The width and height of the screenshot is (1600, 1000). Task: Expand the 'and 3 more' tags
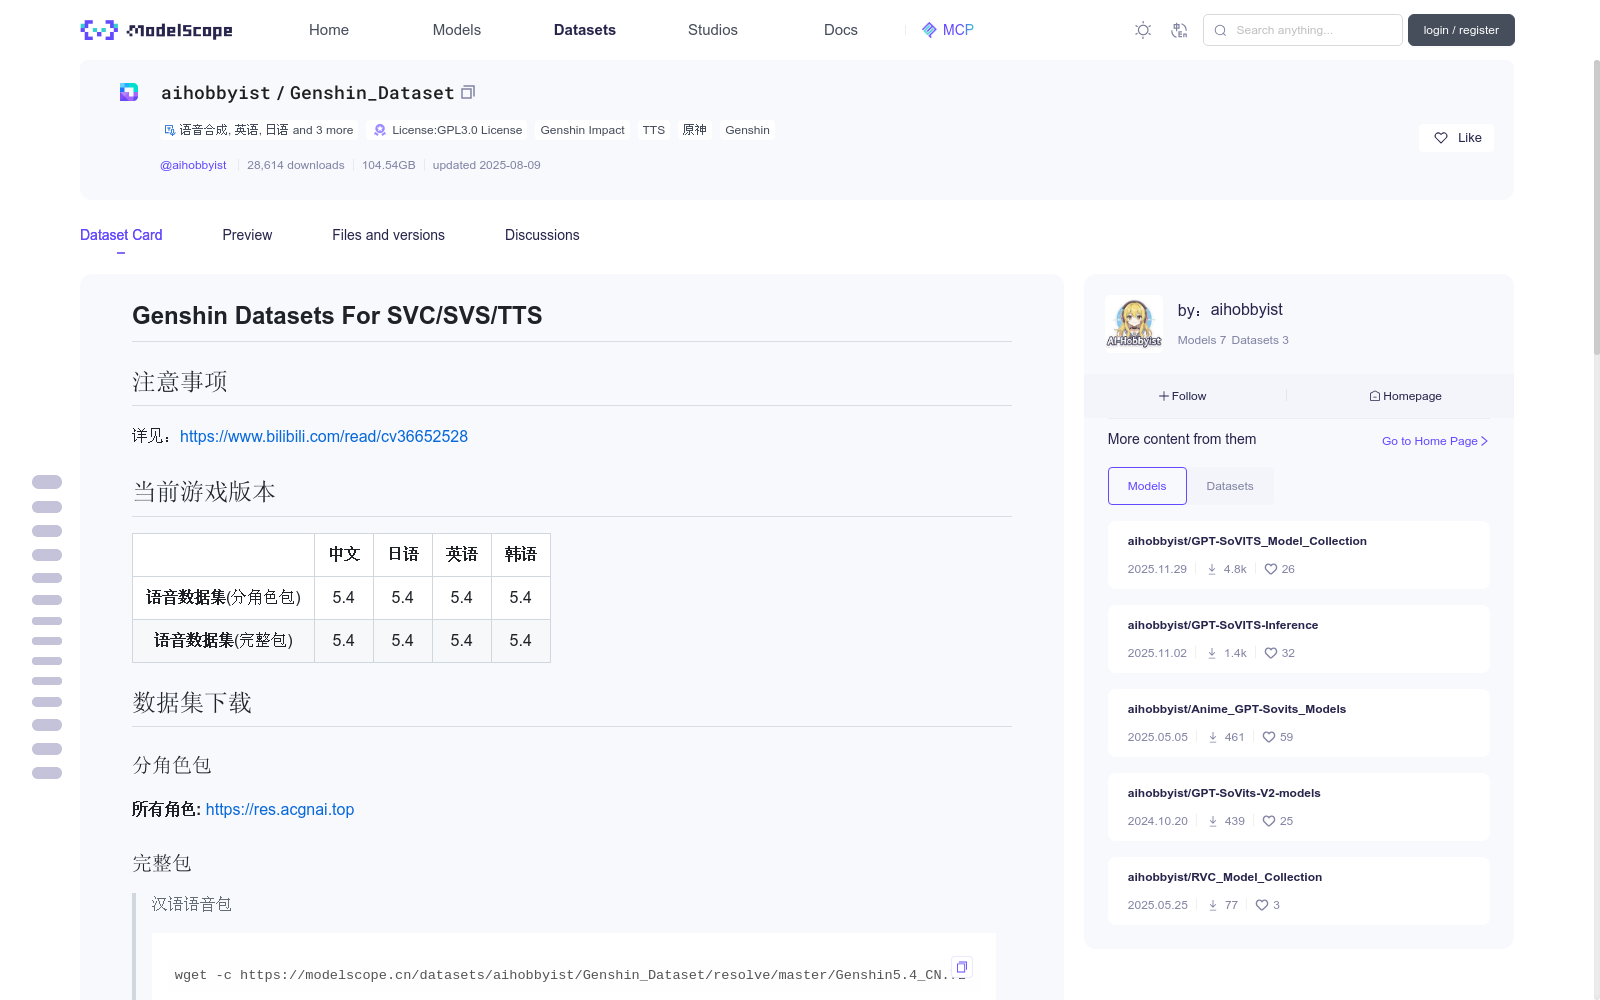pos(323,130)
